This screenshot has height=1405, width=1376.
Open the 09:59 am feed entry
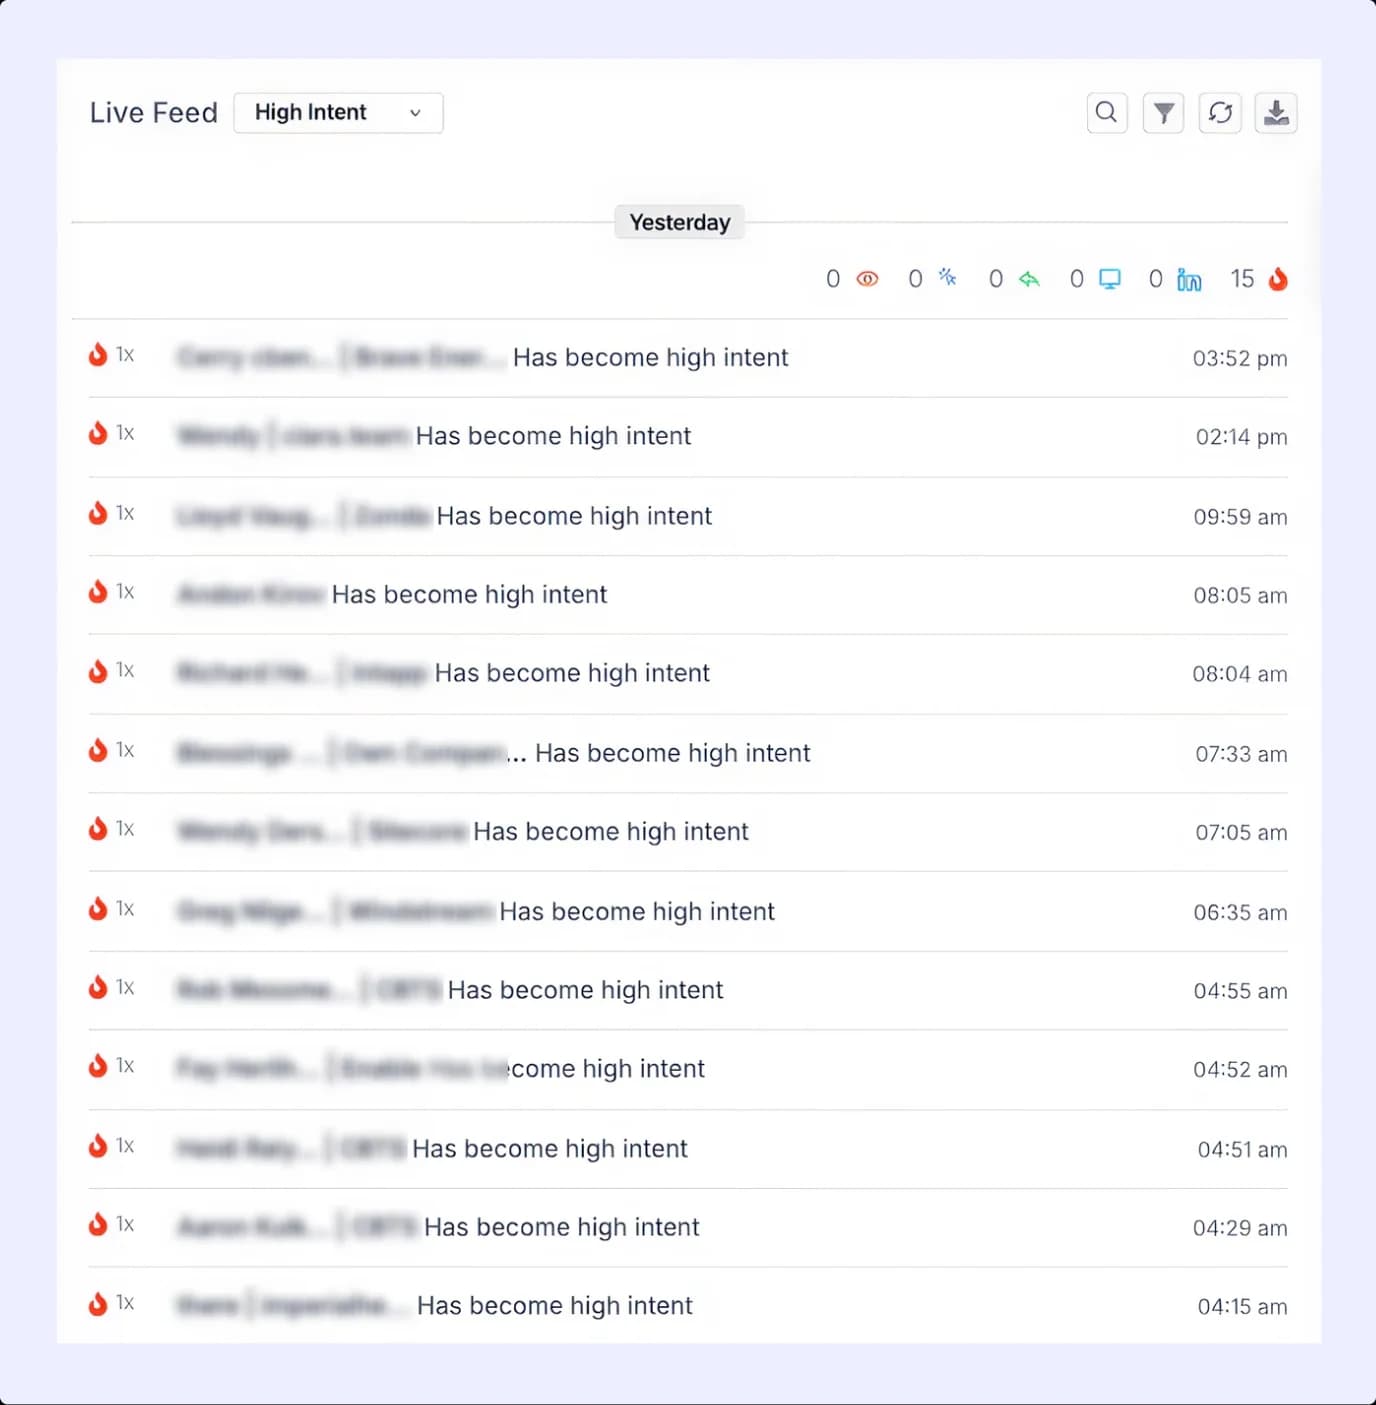click(x=574, y=516)
